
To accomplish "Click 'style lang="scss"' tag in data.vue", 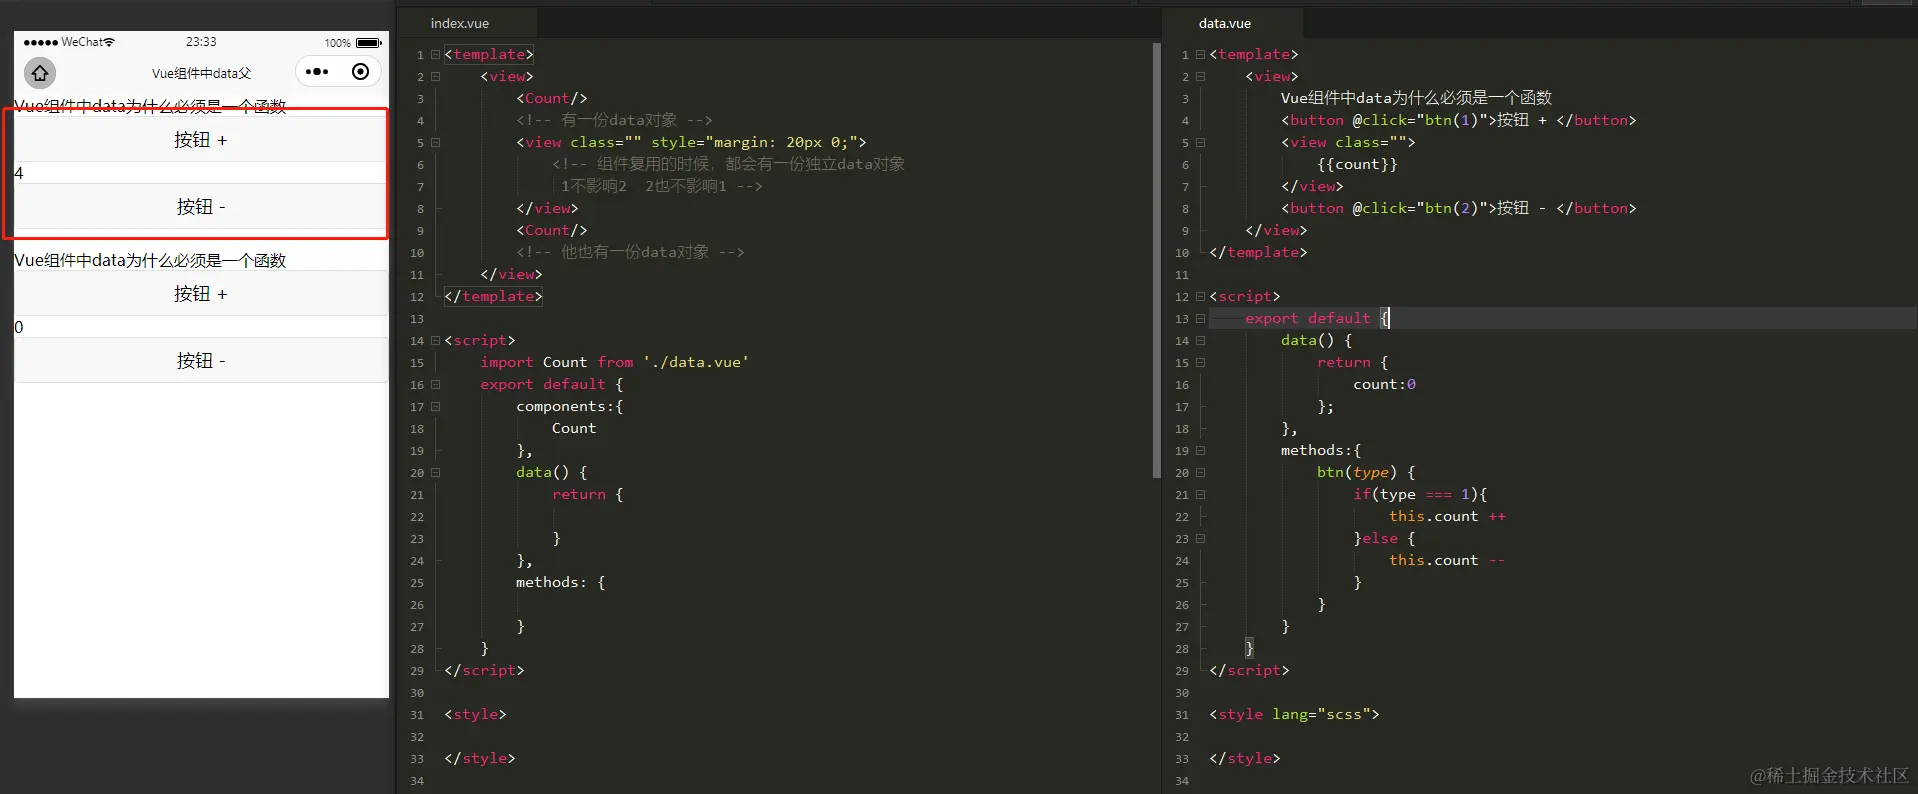I will [1294, 714].
